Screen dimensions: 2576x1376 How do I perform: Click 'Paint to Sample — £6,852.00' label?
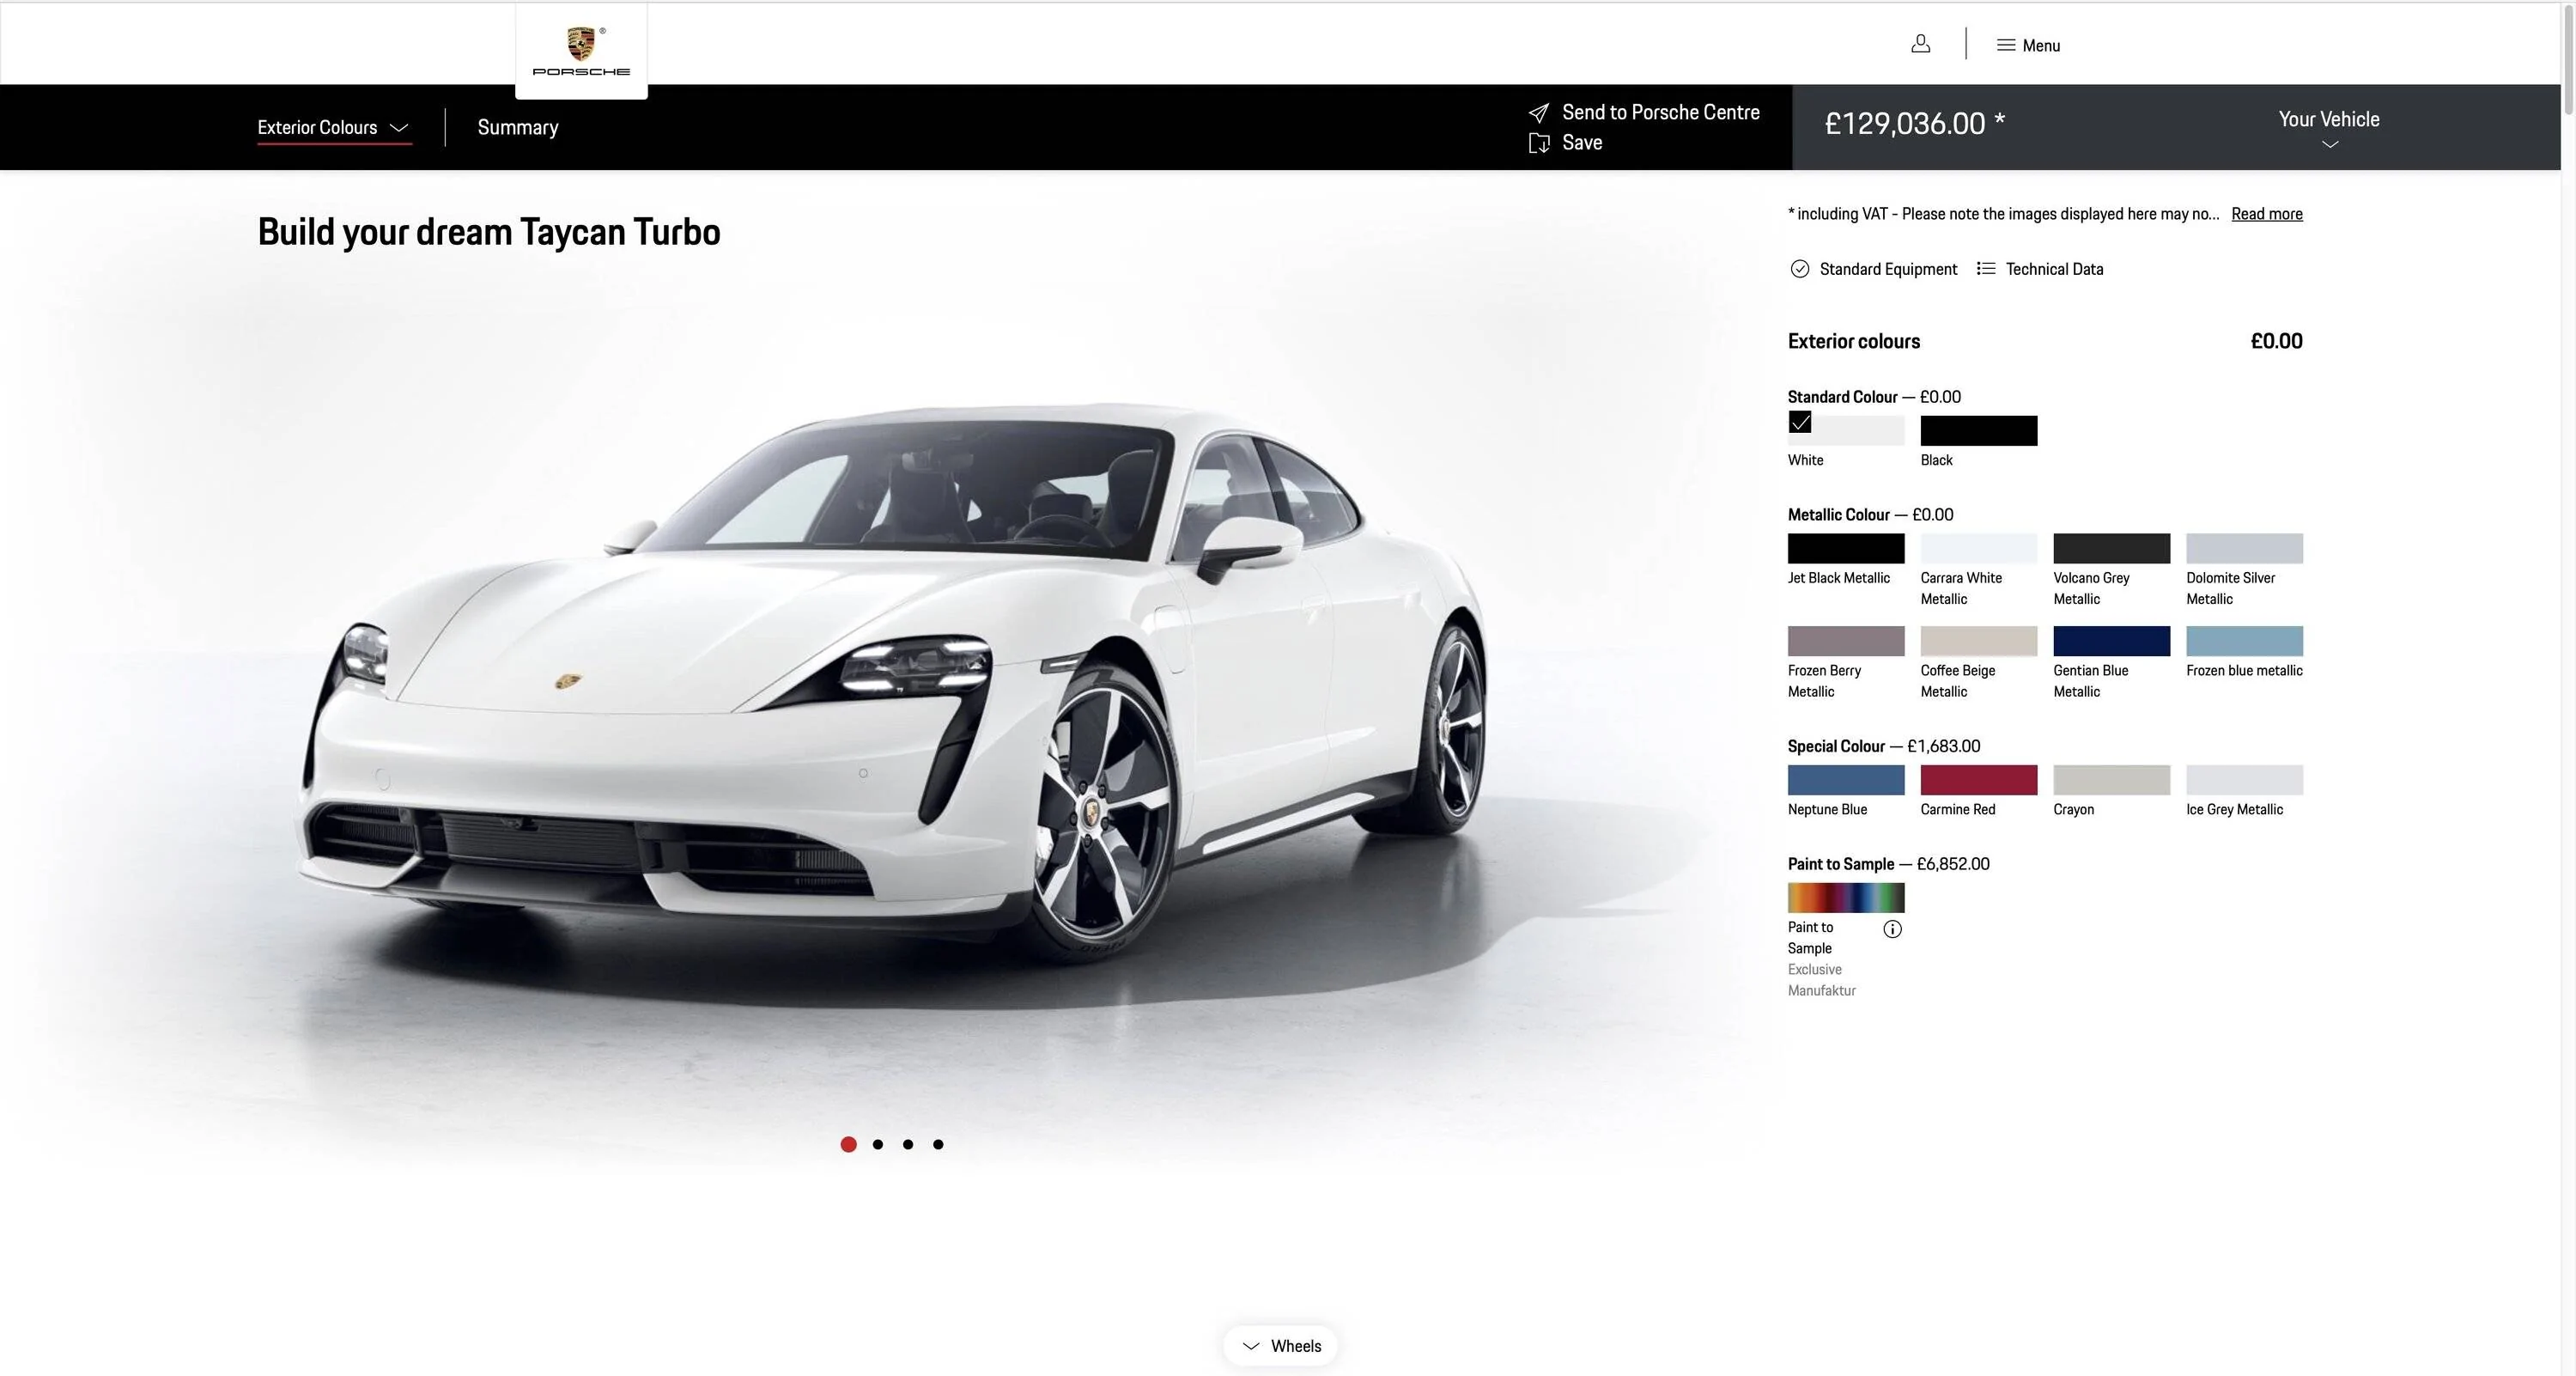point(1888,864)
